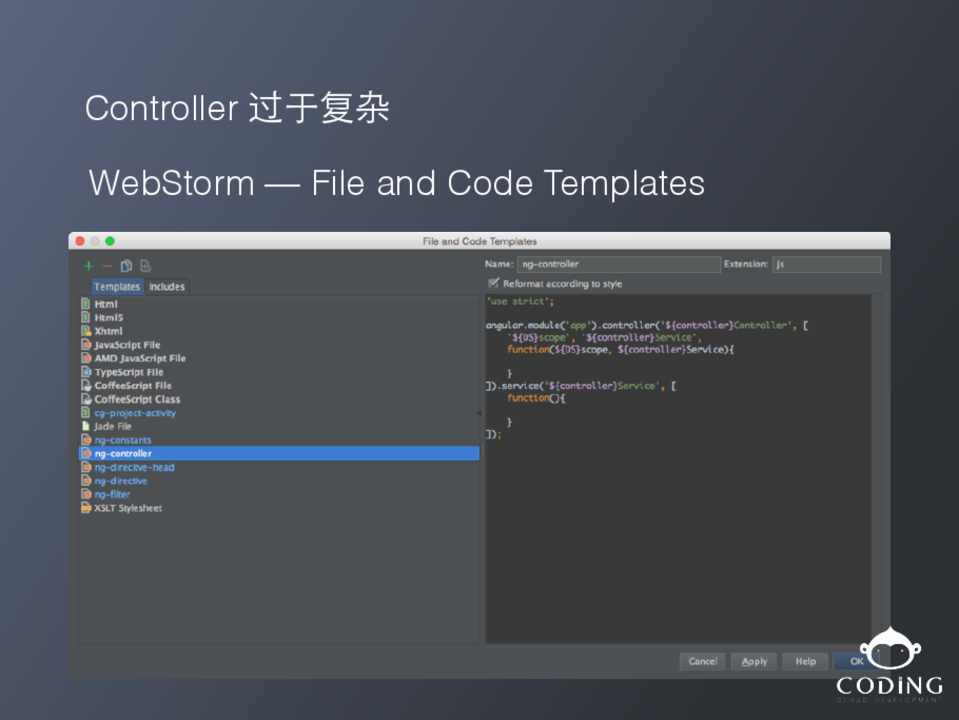Toggle Reformat according to style checkbox

point(493,284)
